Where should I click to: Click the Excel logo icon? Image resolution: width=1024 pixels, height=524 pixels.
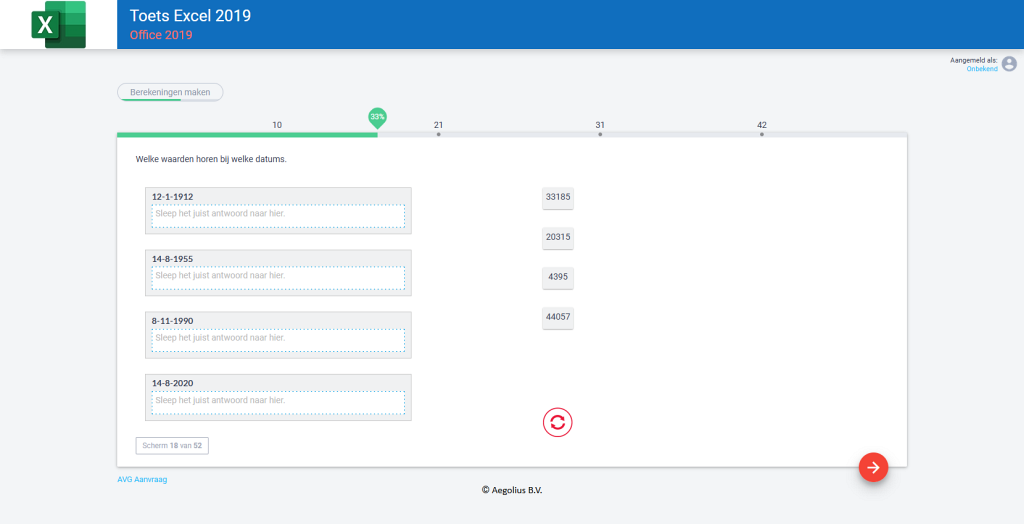[58, 25]
